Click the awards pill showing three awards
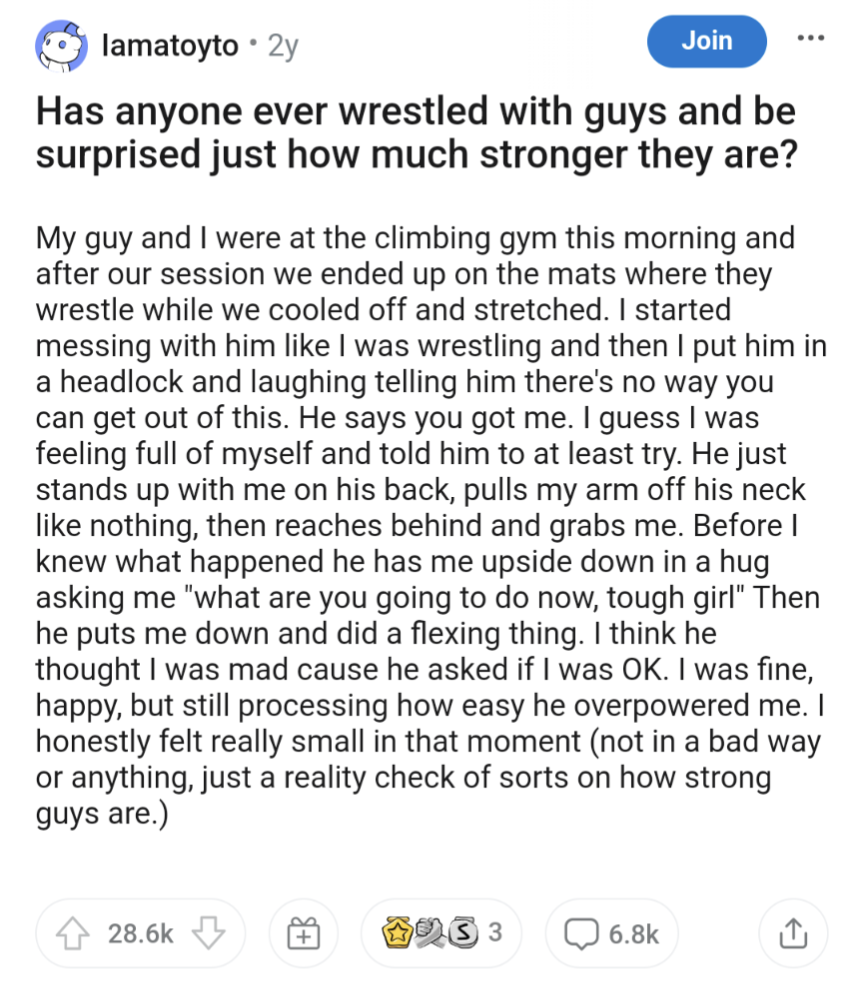863x994 pixels. pos(441,934)
